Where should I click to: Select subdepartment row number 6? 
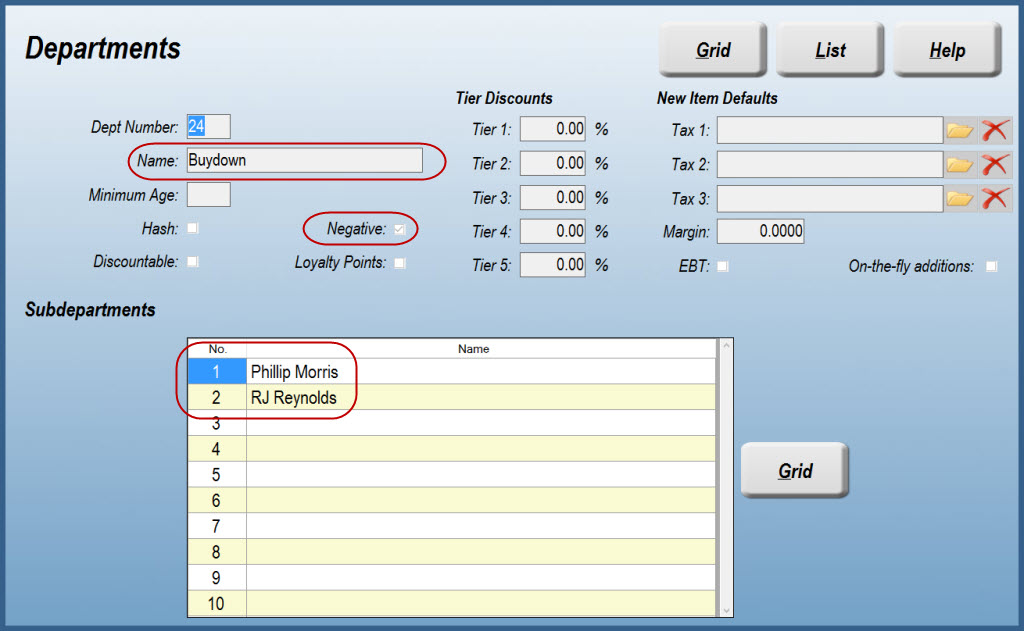tap(217, 500)
